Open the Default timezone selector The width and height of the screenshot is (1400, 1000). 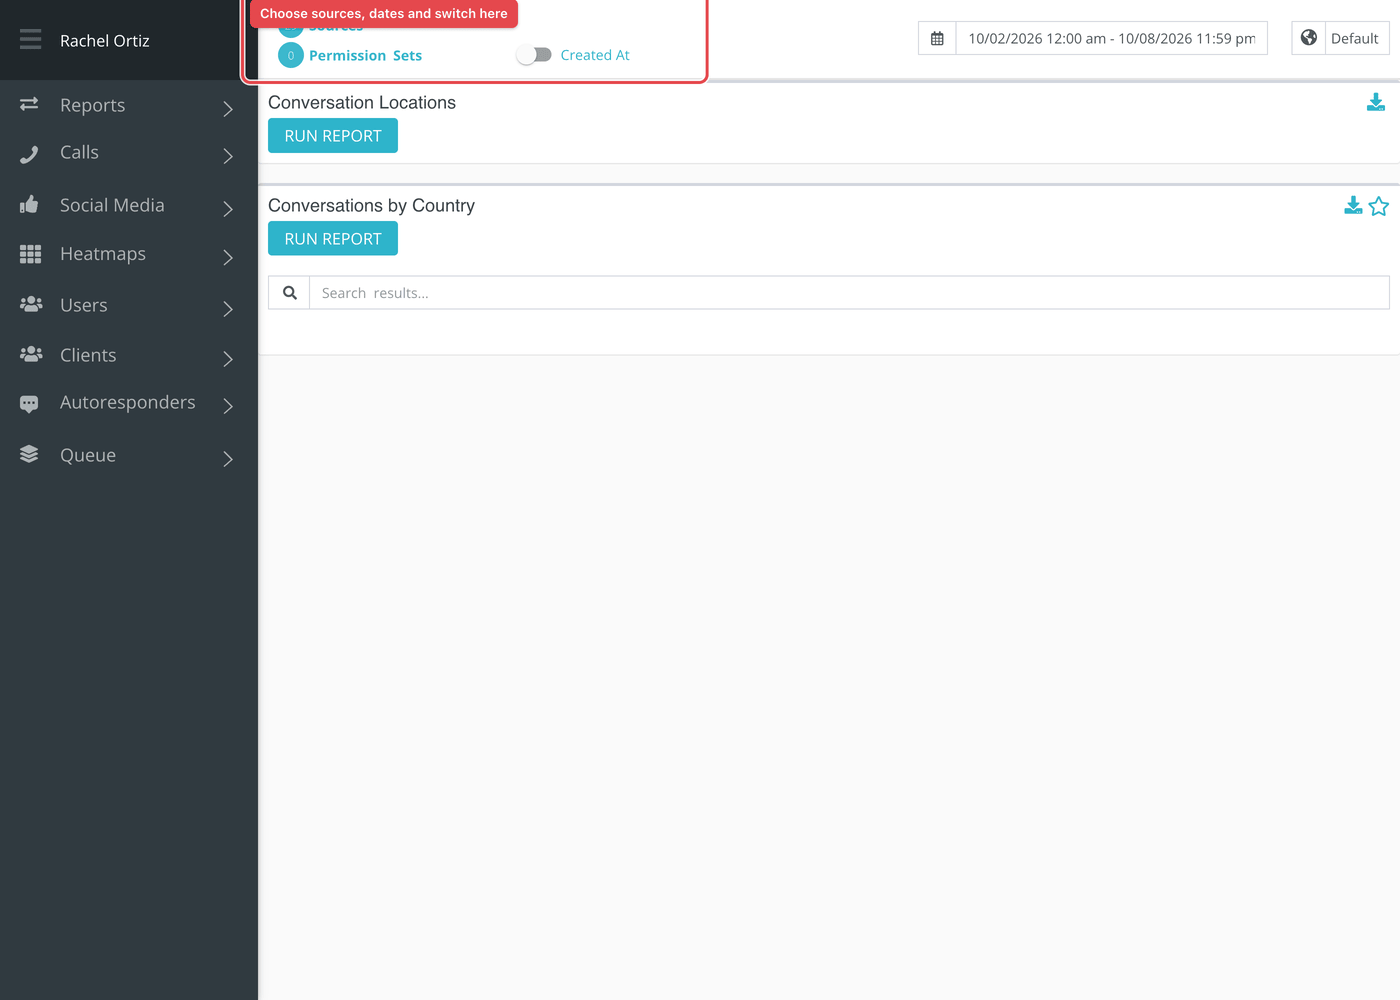pos(1355,38)
